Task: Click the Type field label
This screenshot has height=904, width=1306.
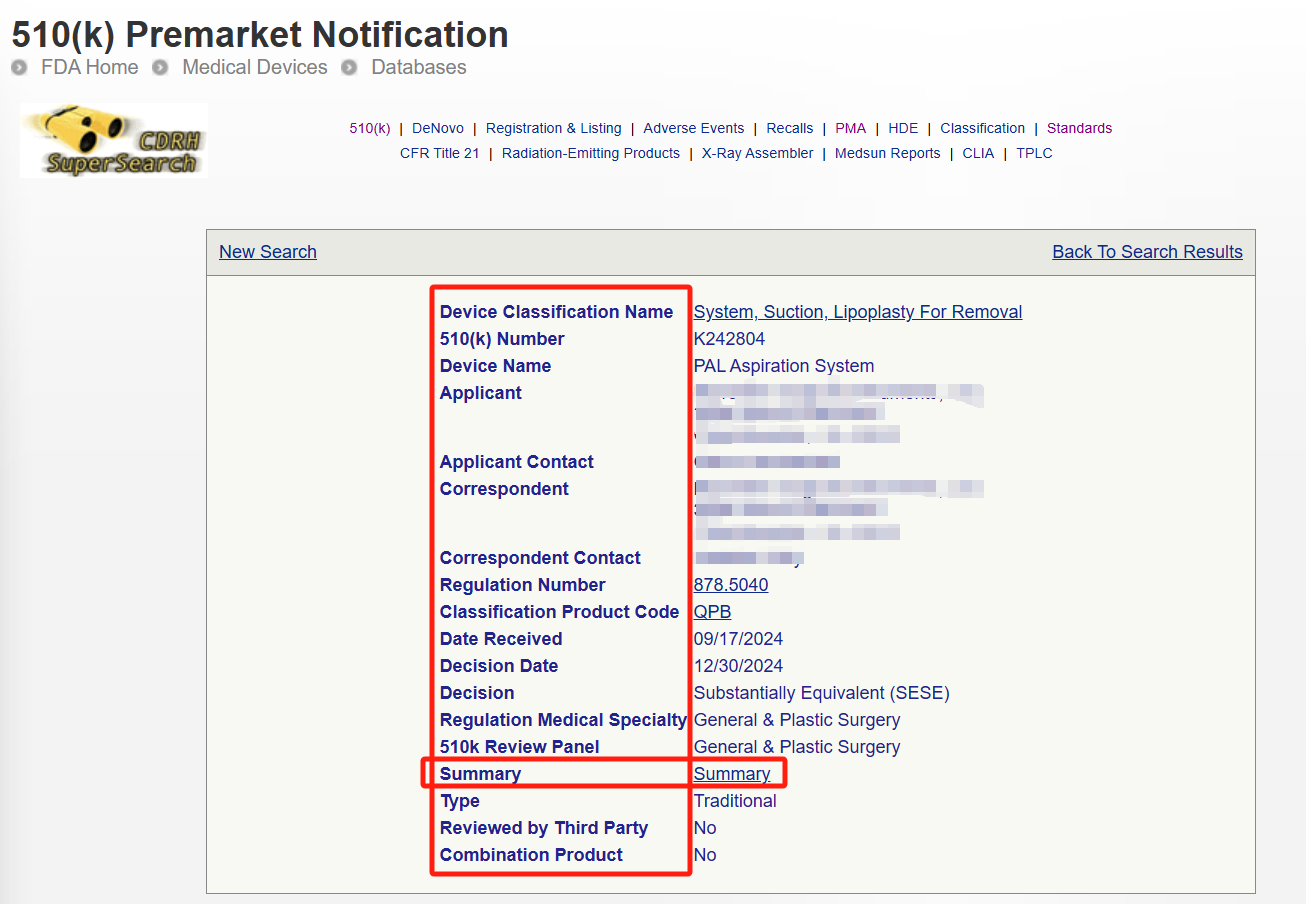Action: click(x=460, y=801)
